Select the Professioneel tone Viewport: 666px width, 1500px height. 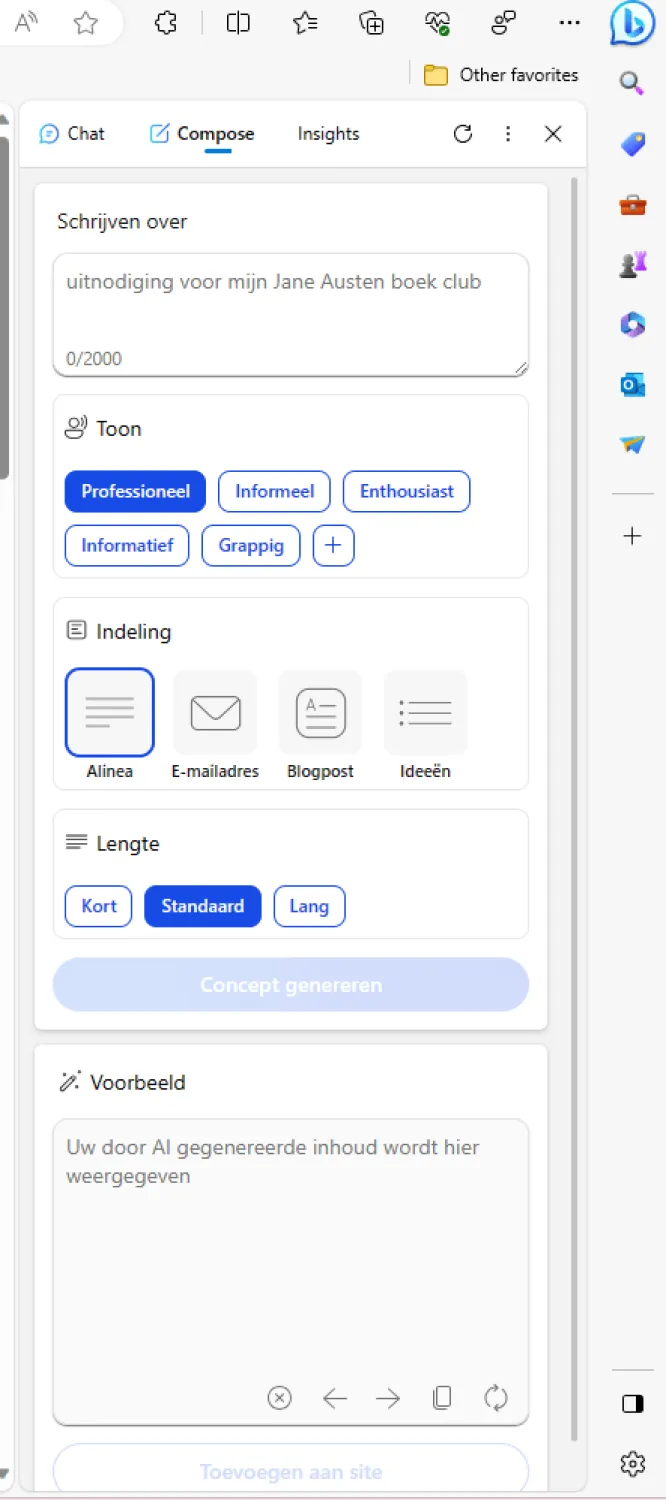135,491
